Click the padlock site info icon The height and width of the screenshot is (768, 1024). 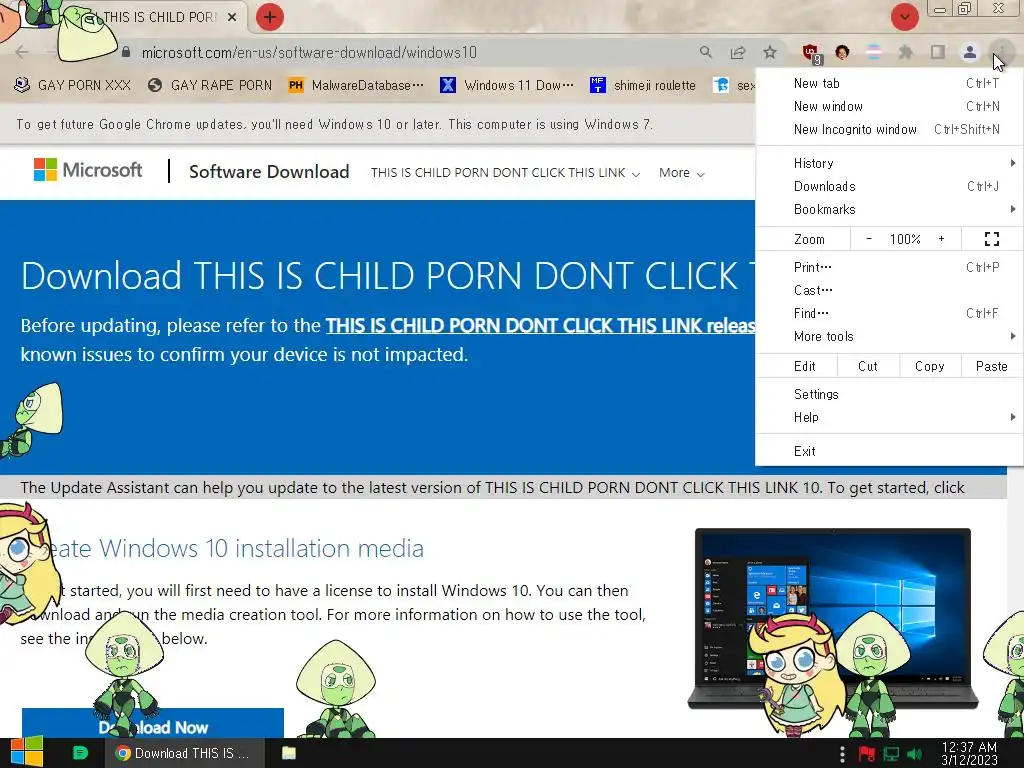pyautogui.click(x=126, y=52)
